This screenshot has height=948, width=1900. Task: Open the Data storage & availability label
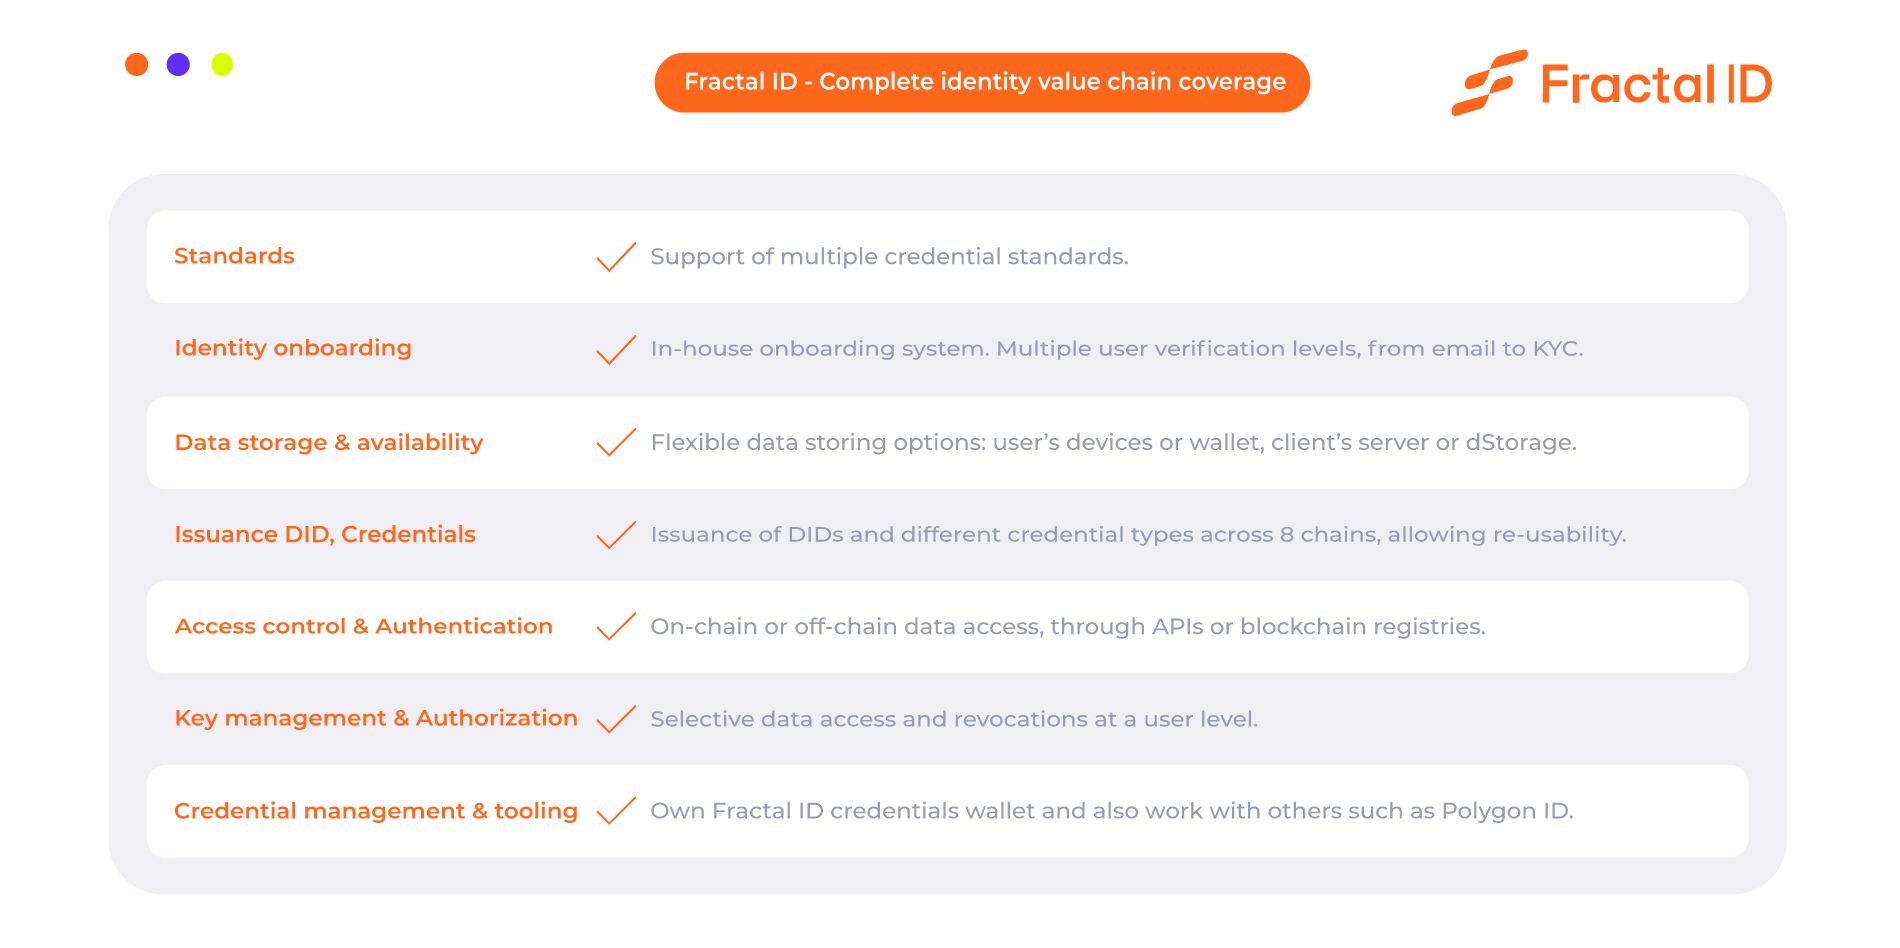coord(329,442)
